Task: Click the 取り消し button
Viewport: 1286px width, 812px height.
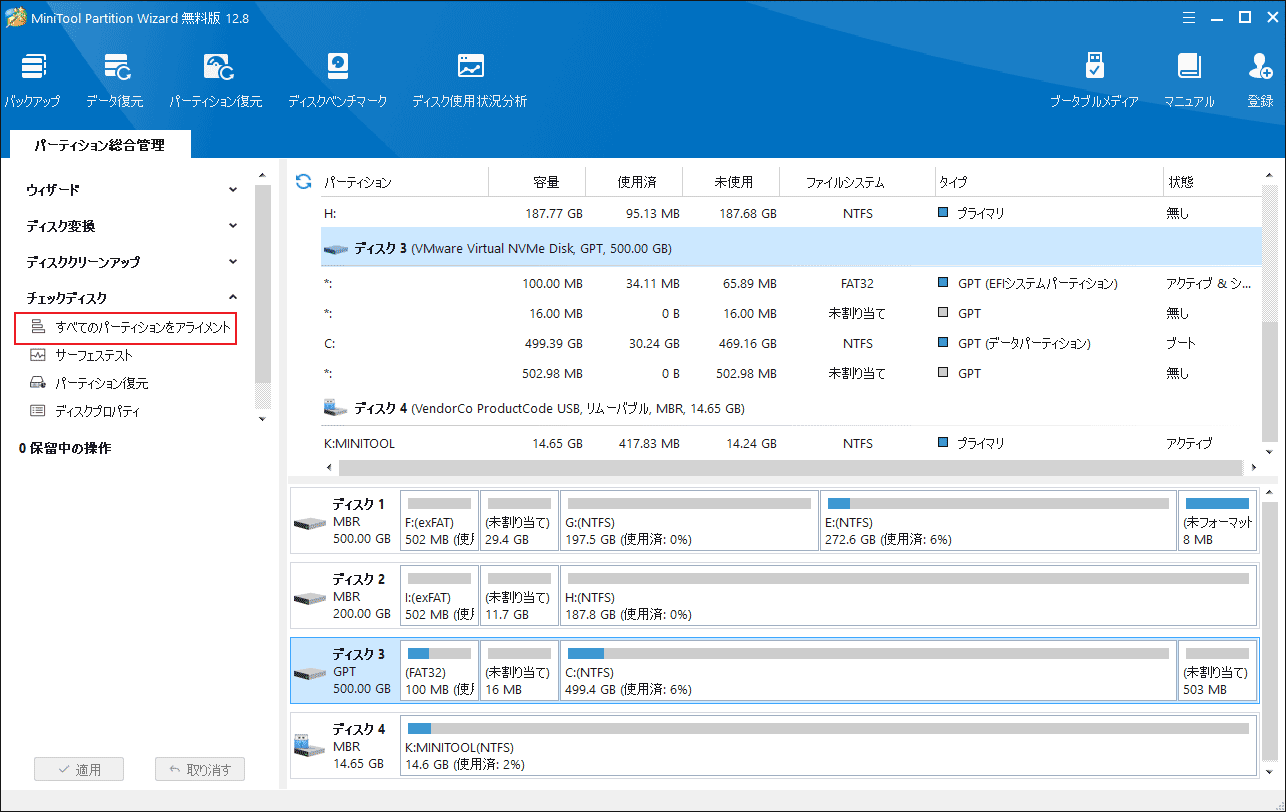Action: point(199,768)
